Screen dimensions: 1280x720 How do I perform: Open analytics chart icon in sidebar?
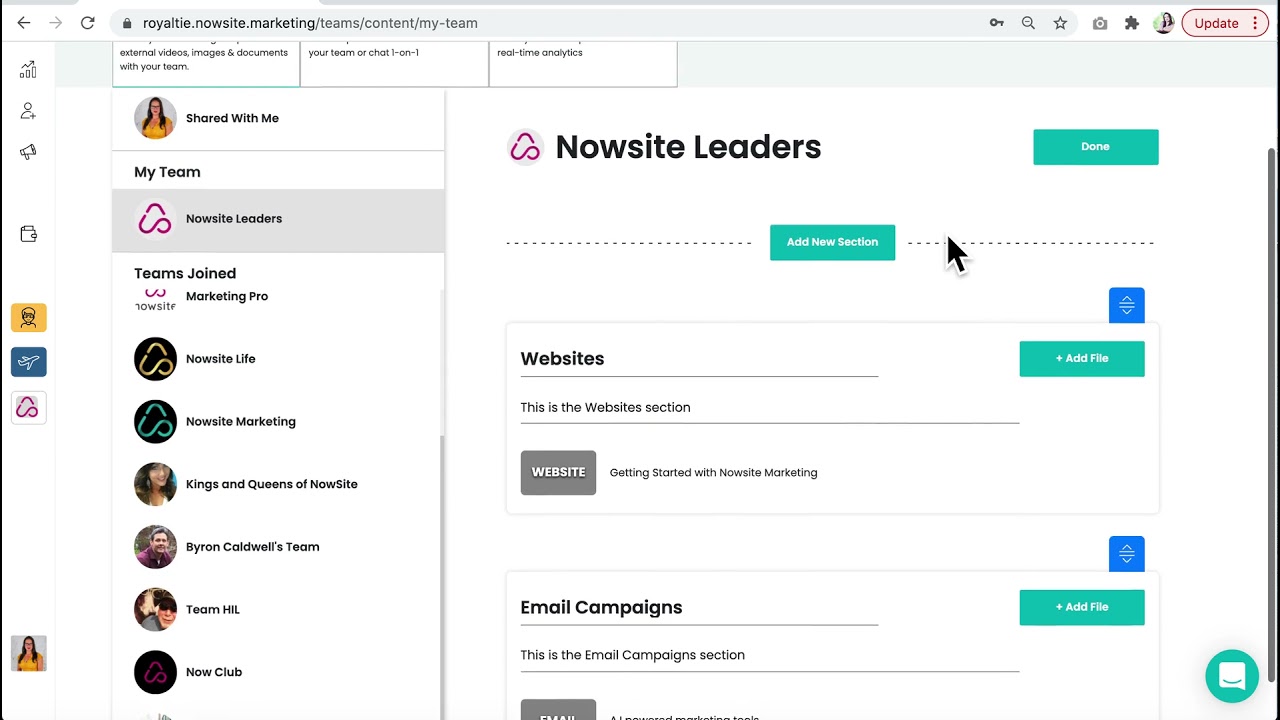28,69
